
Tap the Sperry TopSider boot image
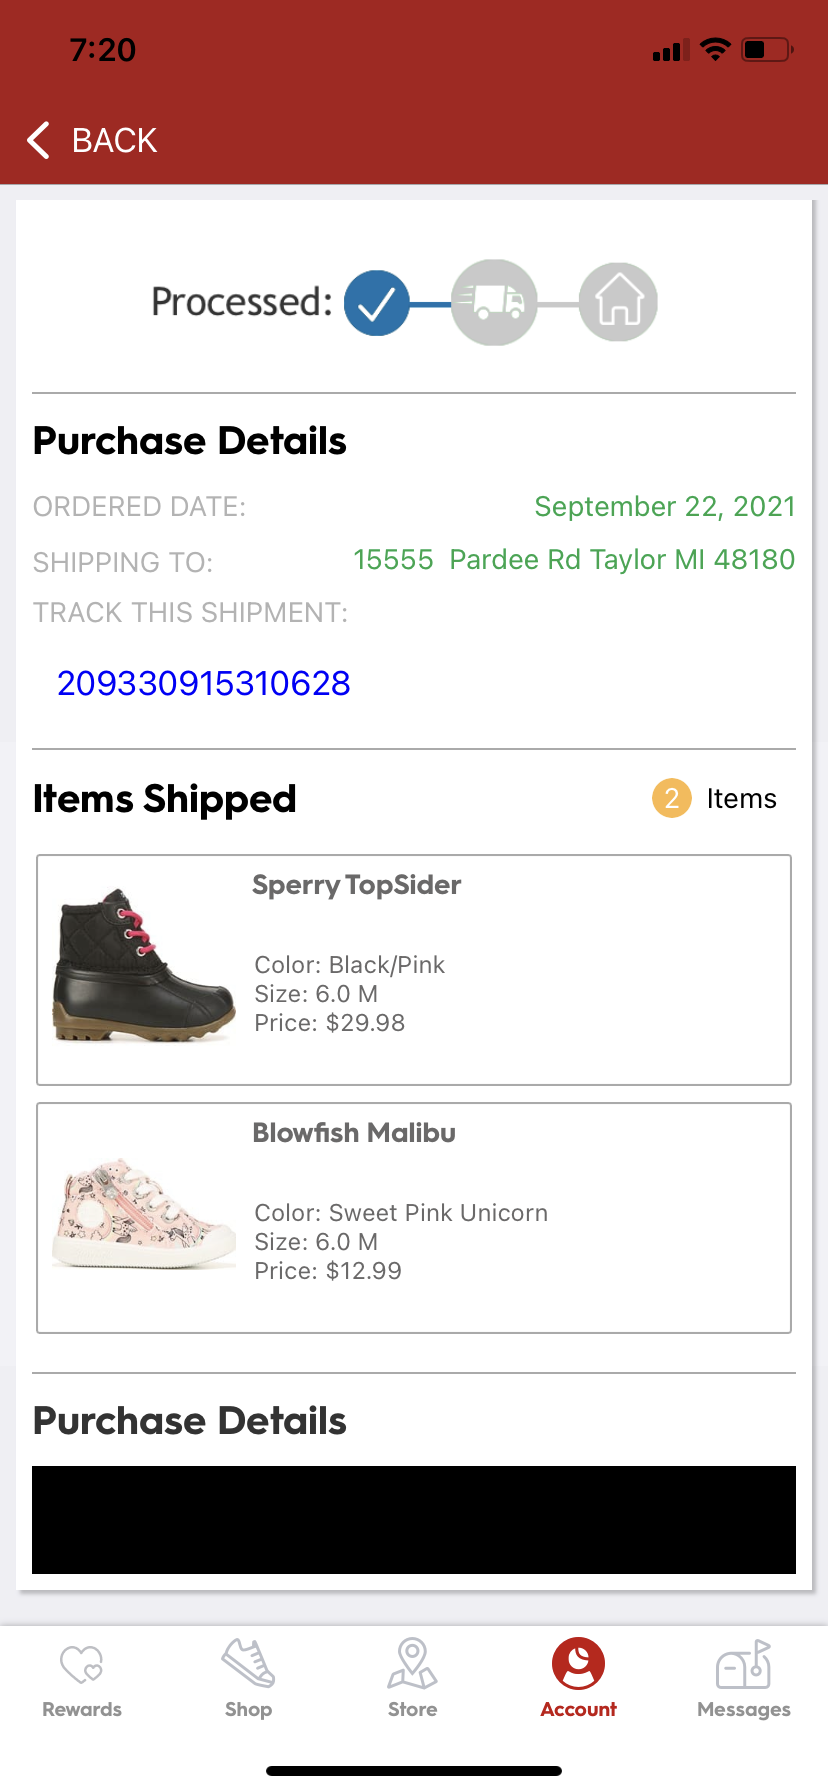(x=144, y=966)
